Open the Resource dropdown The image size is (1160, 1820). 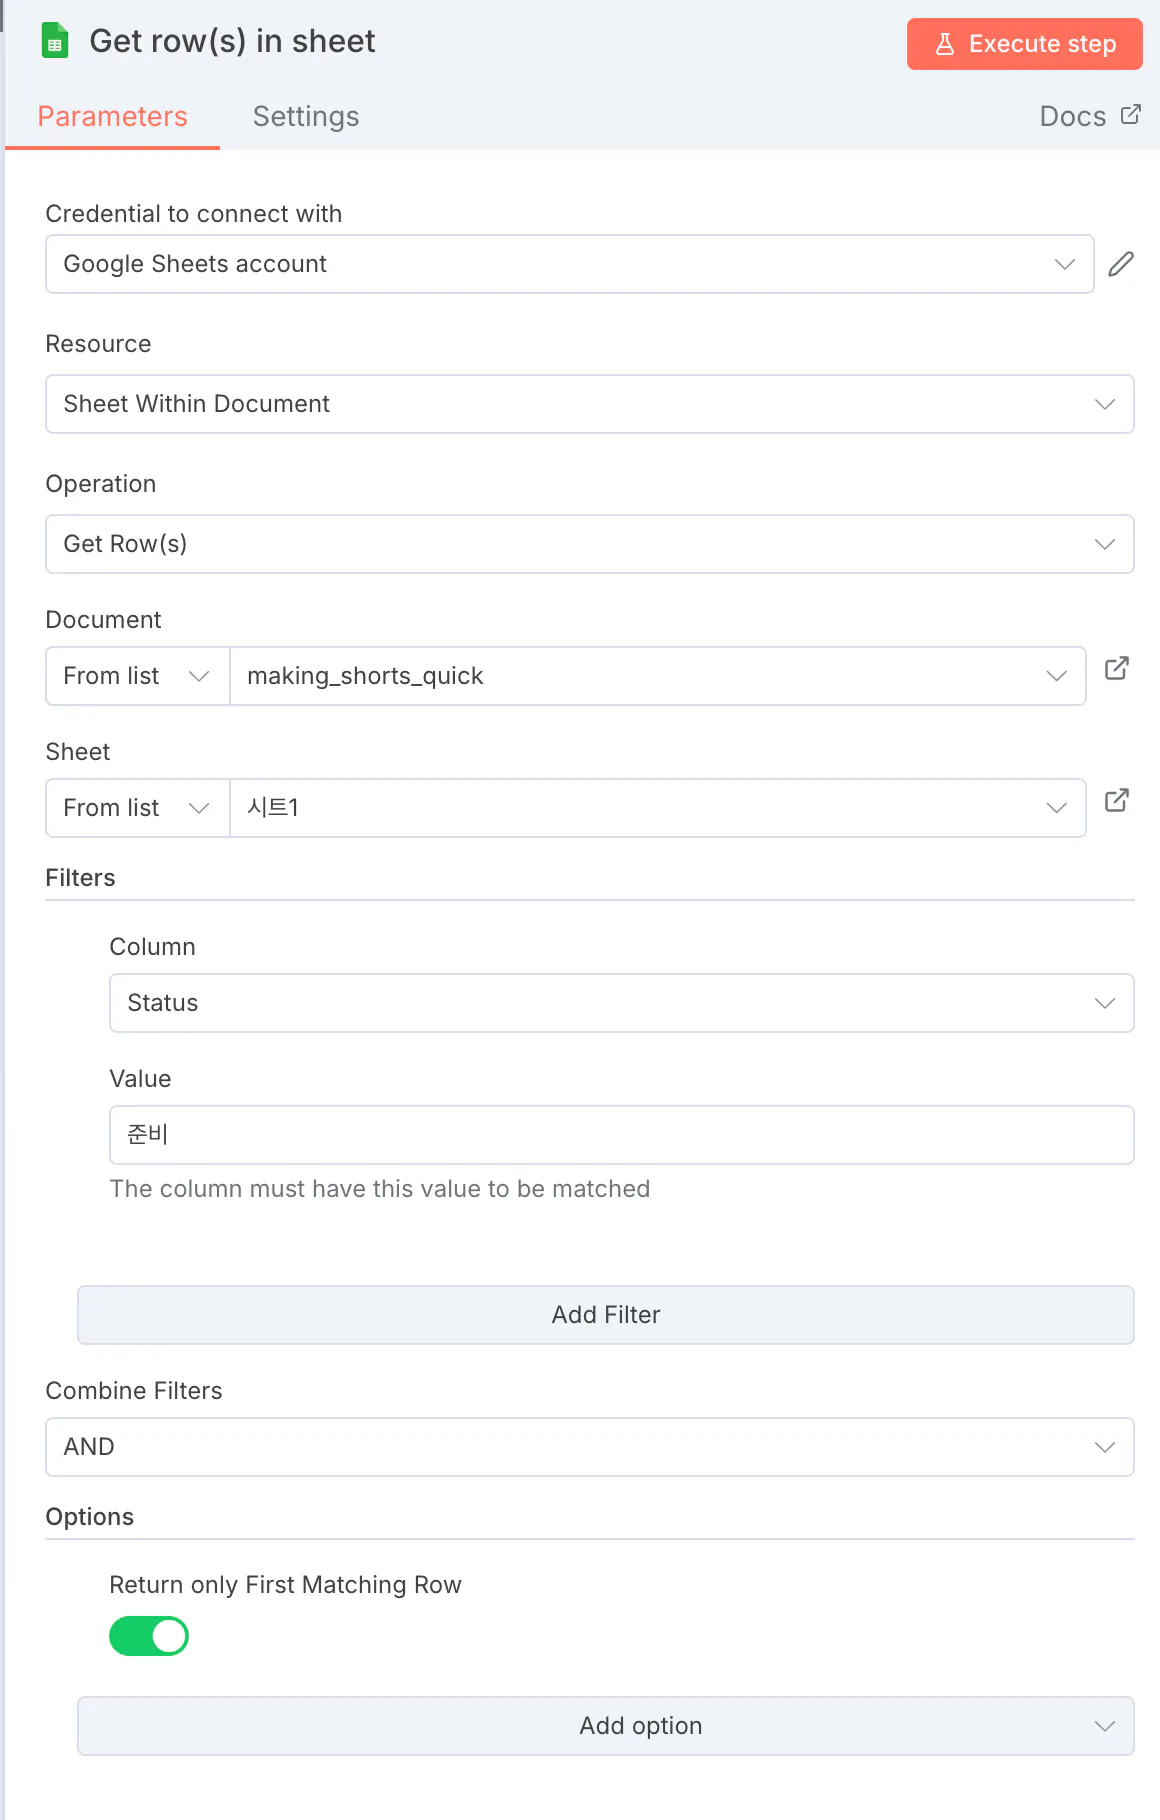click(x=589, y=404)
